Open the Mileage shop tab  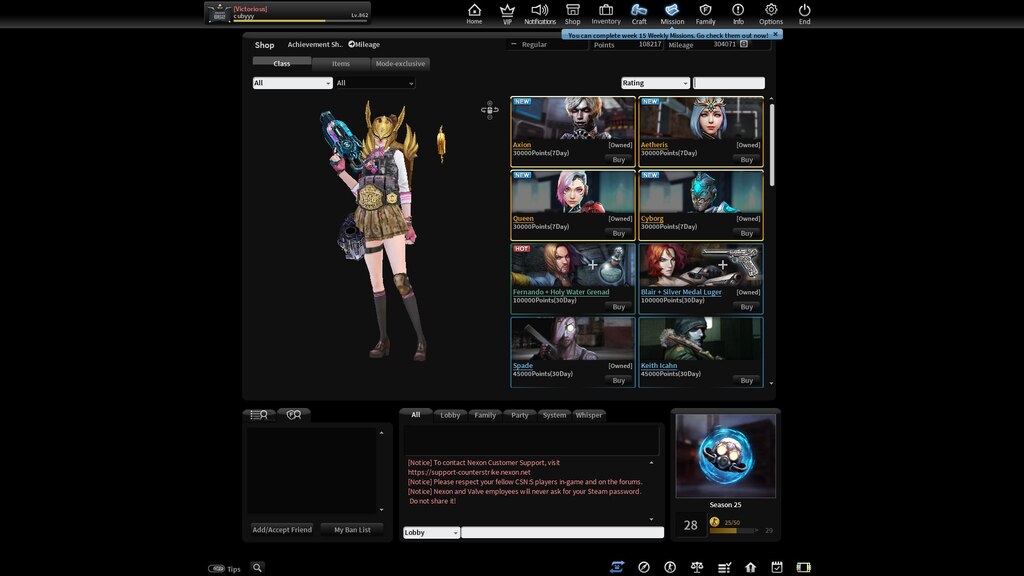(x=364, y=44)
